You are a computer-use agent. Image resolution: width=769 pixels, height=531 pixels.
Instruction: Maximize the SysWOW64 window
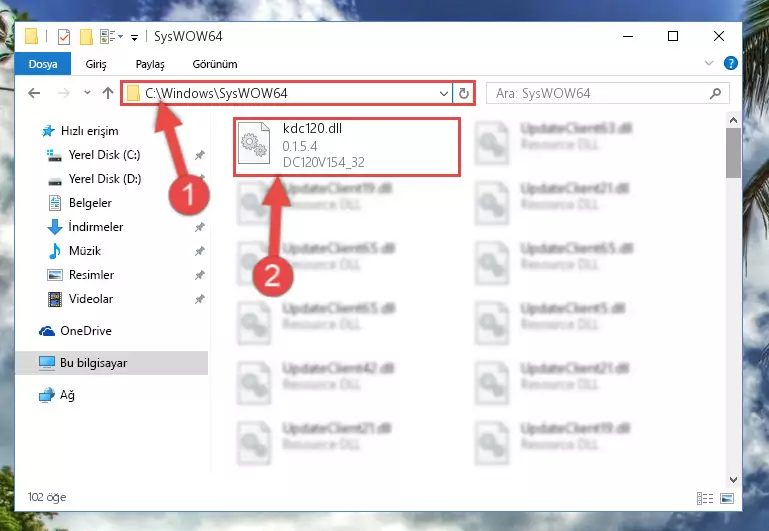(x=673, y=36)
